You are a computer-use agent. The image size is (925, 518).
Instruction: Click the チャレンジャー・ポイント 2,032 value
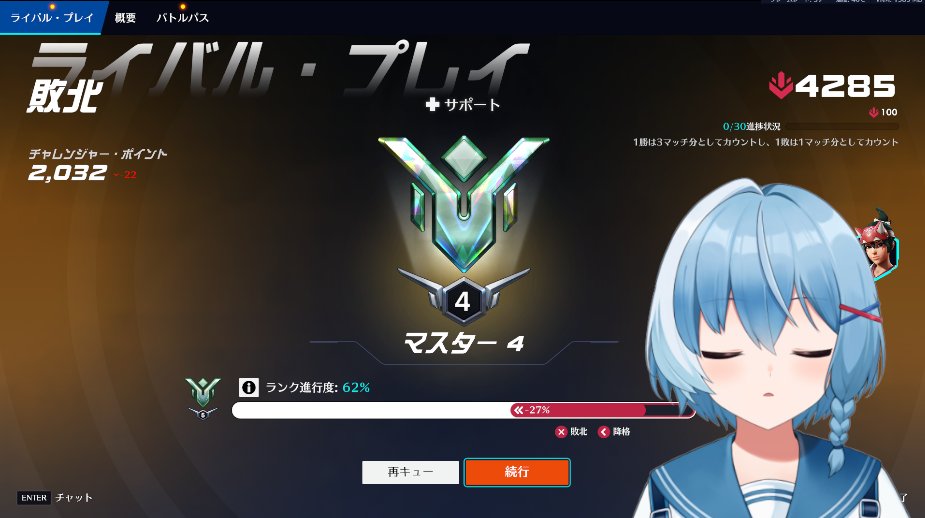[x=67, y=173]
